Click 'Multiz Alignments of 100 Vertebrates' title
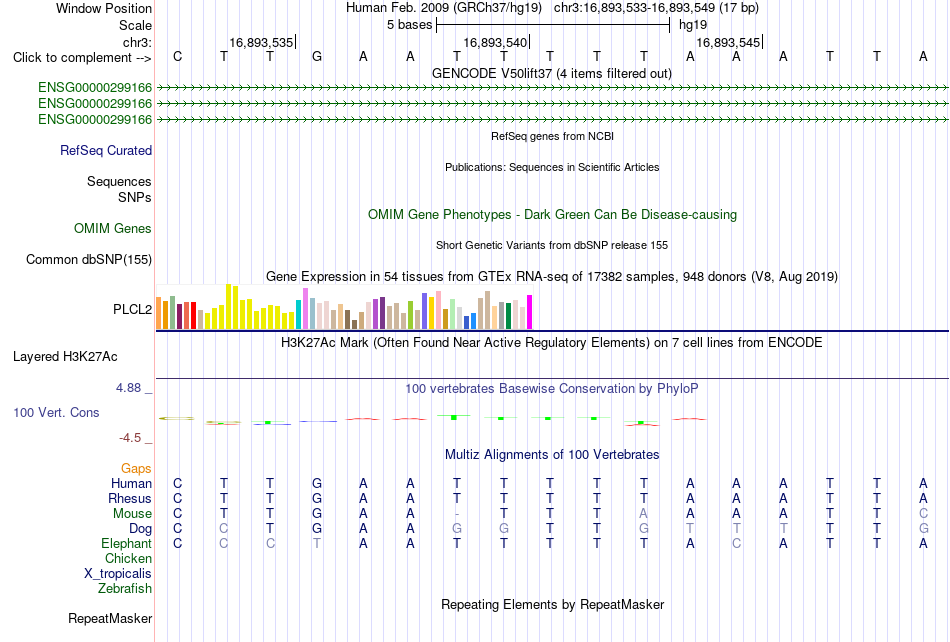Screen dimensions: 950x642 coord(552,455)
